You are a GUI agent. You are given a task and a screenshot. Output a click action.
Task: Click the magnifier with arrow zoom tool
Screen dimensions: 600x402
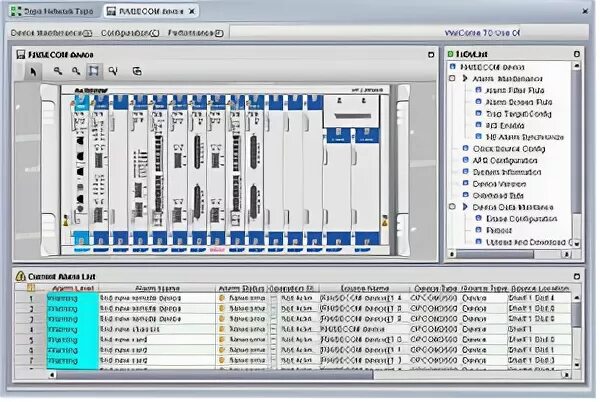click(x=113, y=71)
